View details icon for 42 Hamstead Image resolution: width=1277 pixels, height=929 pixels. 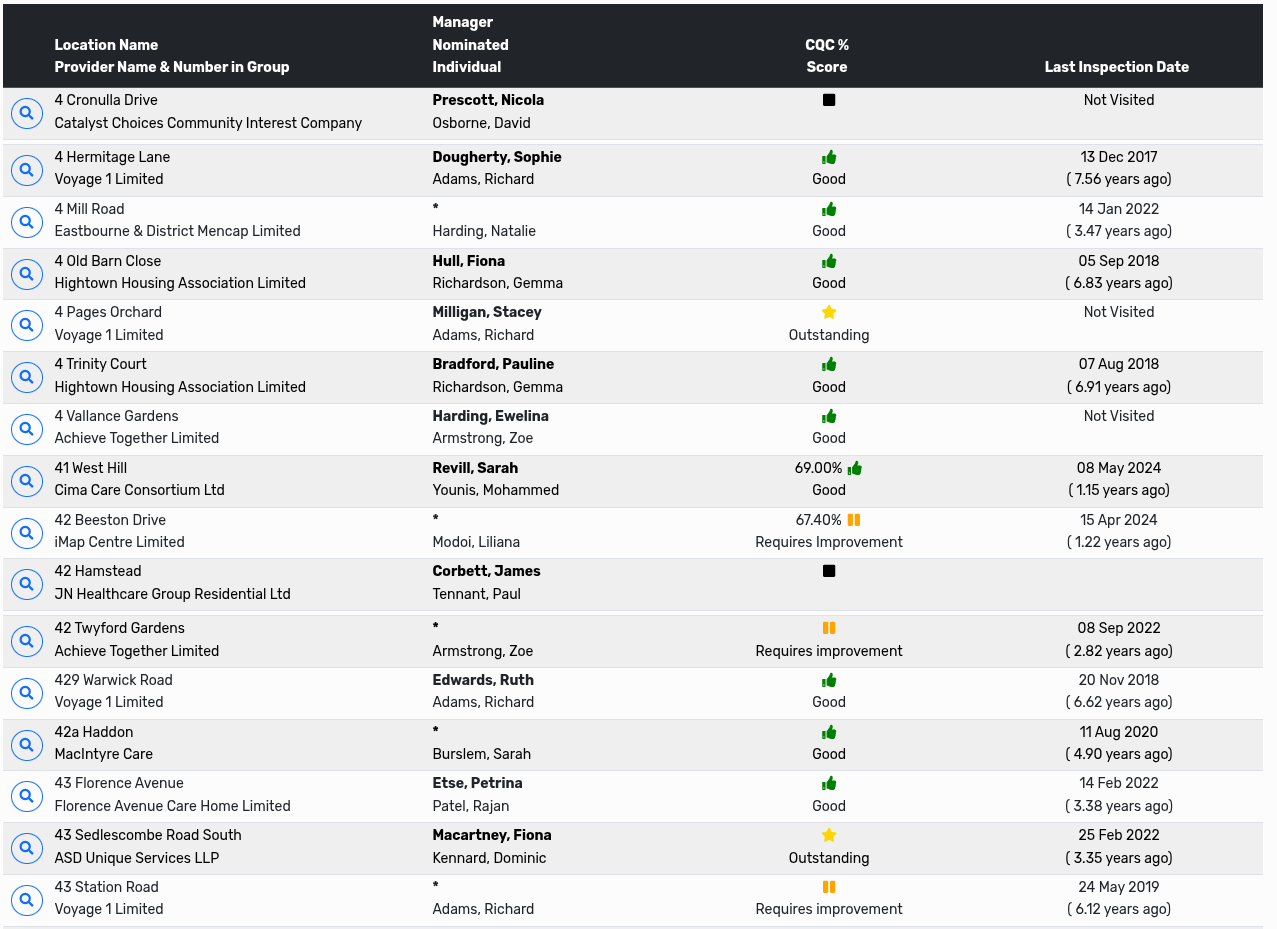(27, 584)
